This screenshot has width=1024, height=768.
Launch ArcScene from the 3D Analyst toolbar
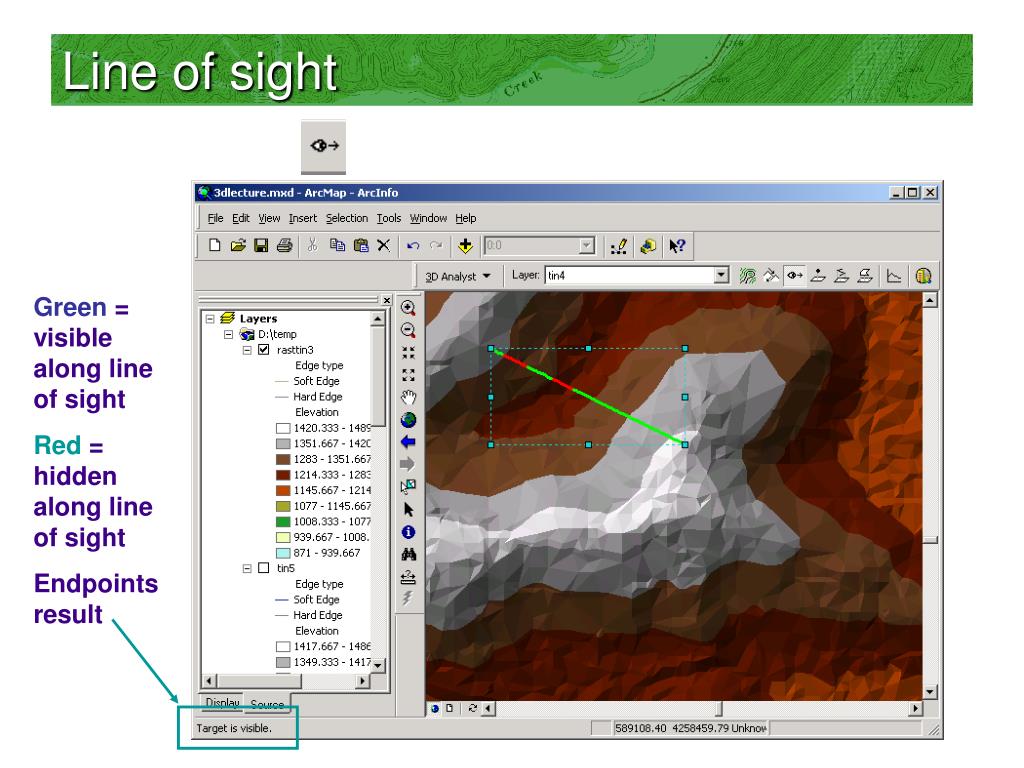[x=923, y=276]
